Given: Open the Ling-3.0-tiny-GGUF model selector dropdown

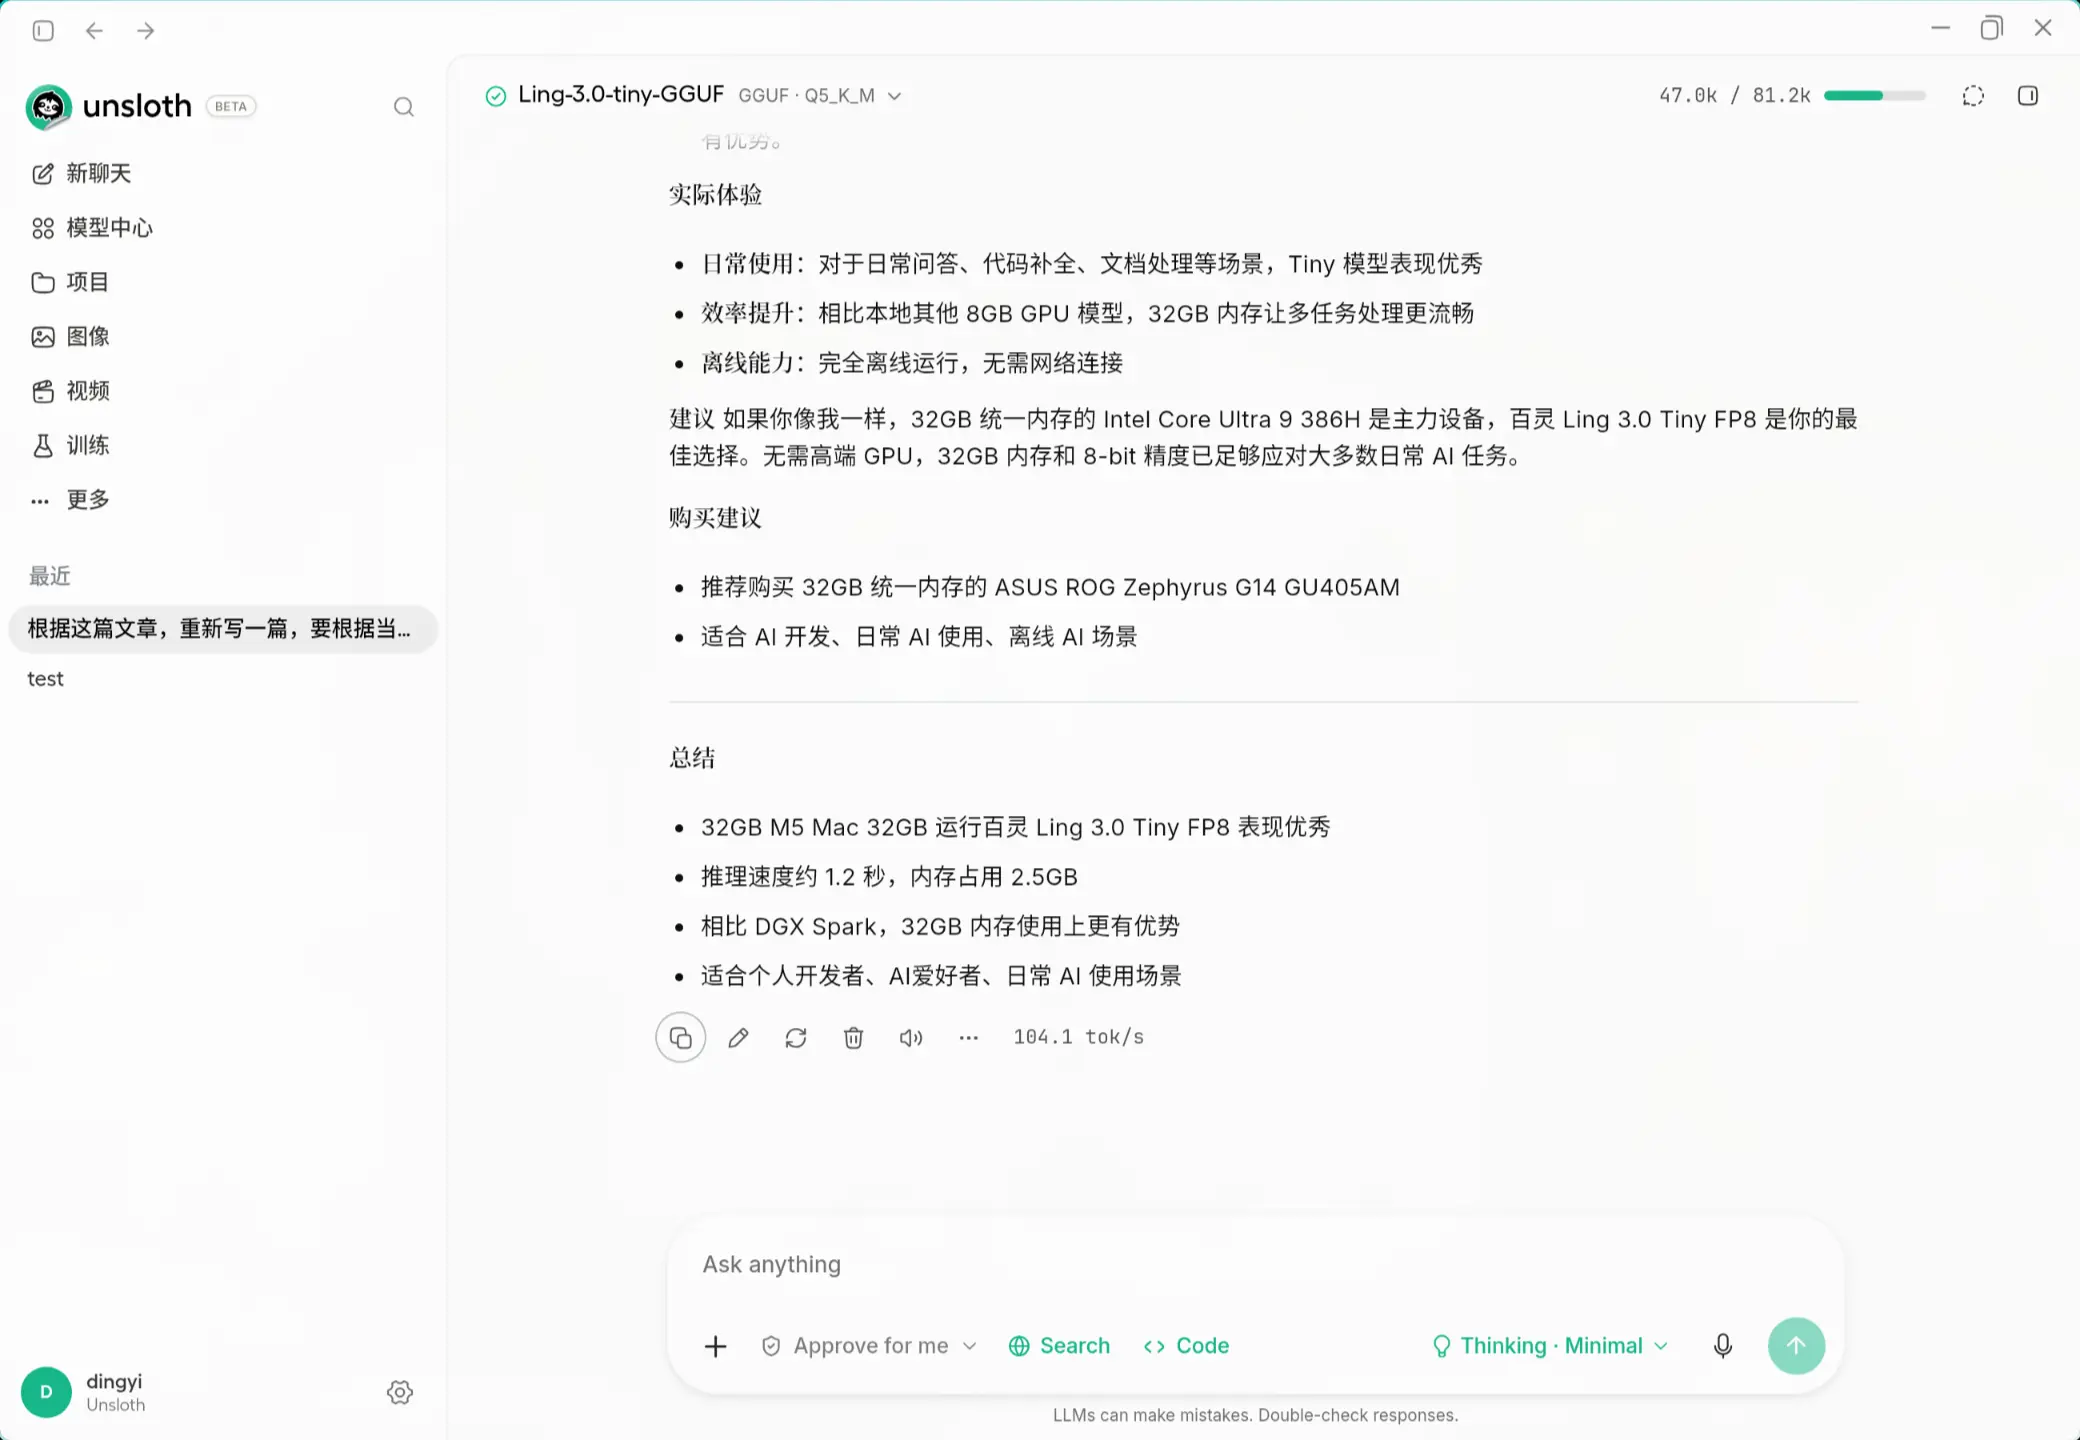Looking at the screenshot, I should (x=711, y=95).
